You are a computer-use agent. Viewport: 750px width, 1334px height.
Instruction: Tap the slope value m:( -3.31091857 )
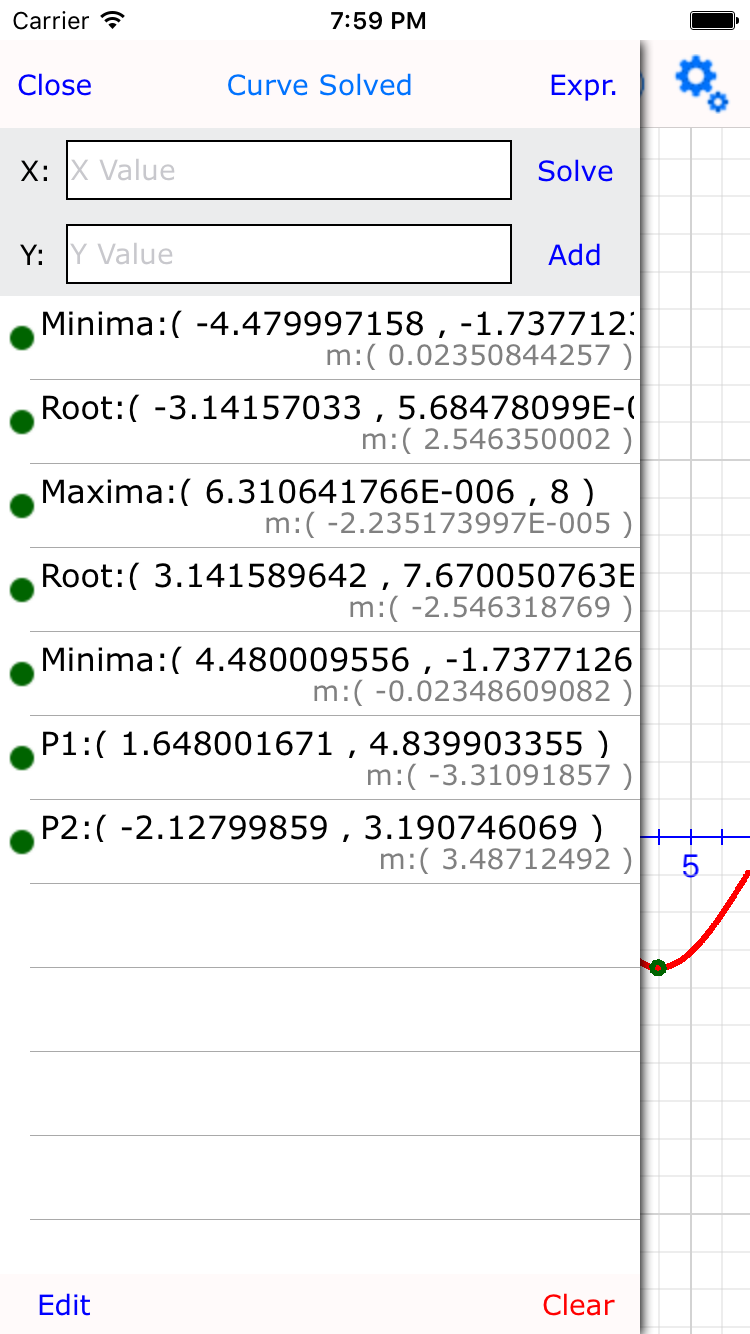(x=499, y=775)
